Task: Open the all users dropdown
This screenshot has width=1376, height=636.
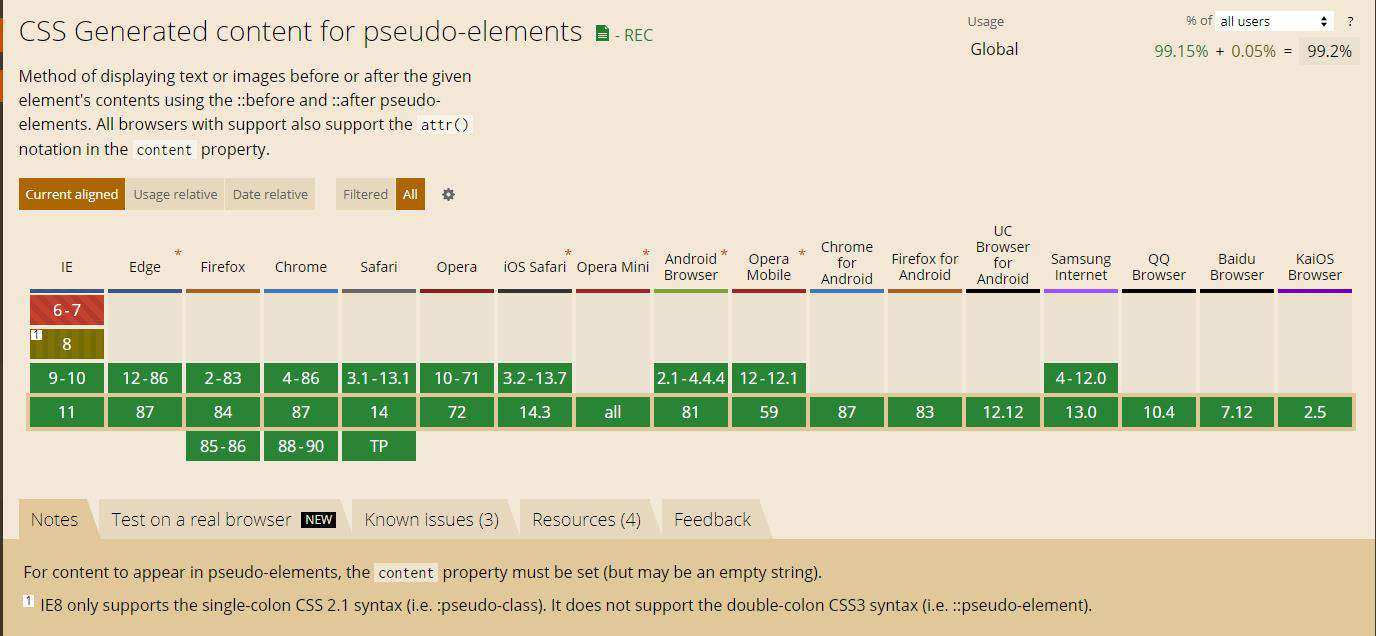Action: 1274,21
